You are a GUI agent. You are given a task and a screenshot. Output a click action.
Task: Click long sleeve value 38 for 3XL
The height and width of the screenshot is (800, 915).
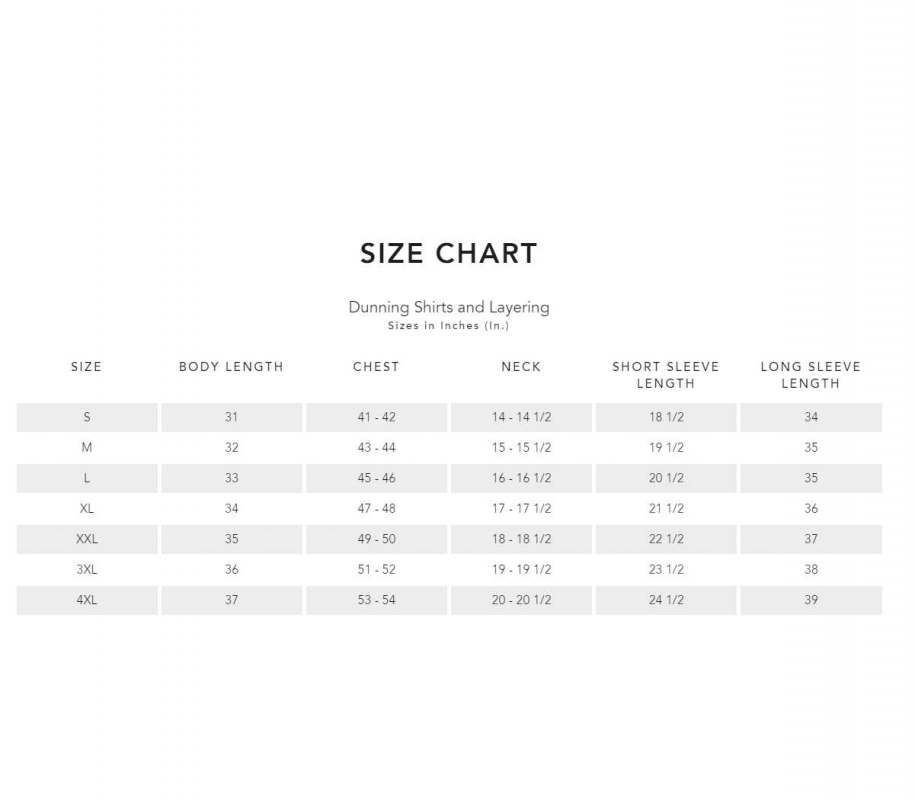811,569
